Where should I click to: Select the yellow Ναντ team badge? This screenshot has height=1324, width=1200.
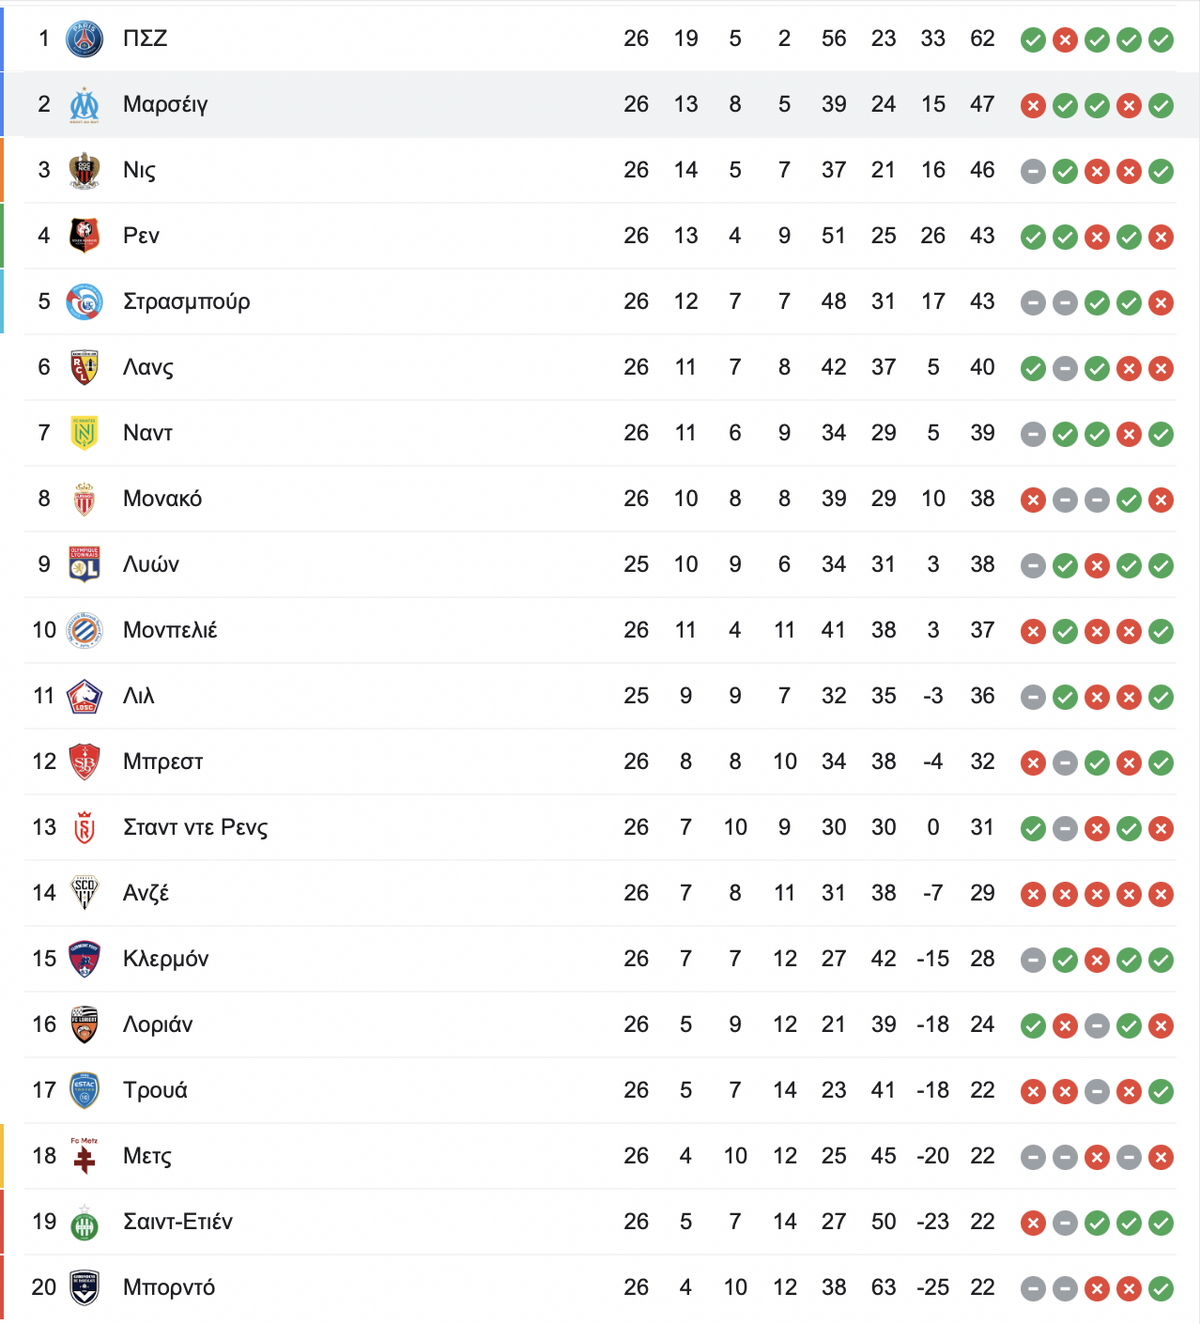[84, 433]
